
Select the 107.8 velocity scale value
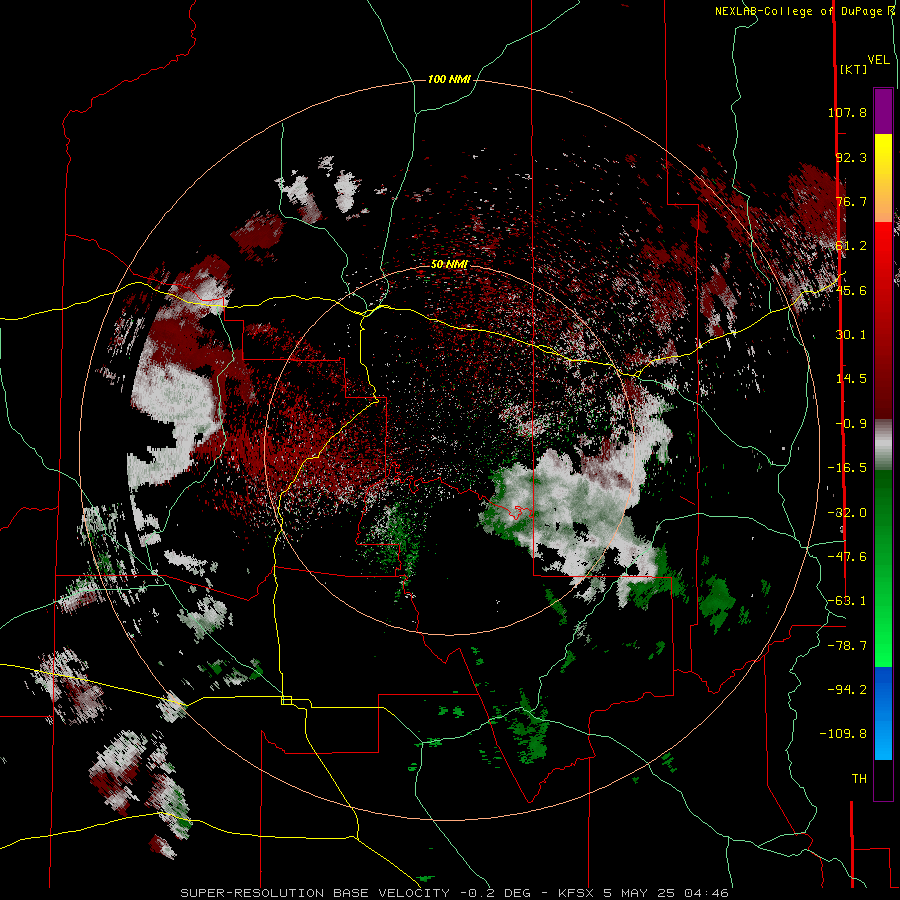tap(847, 112)
